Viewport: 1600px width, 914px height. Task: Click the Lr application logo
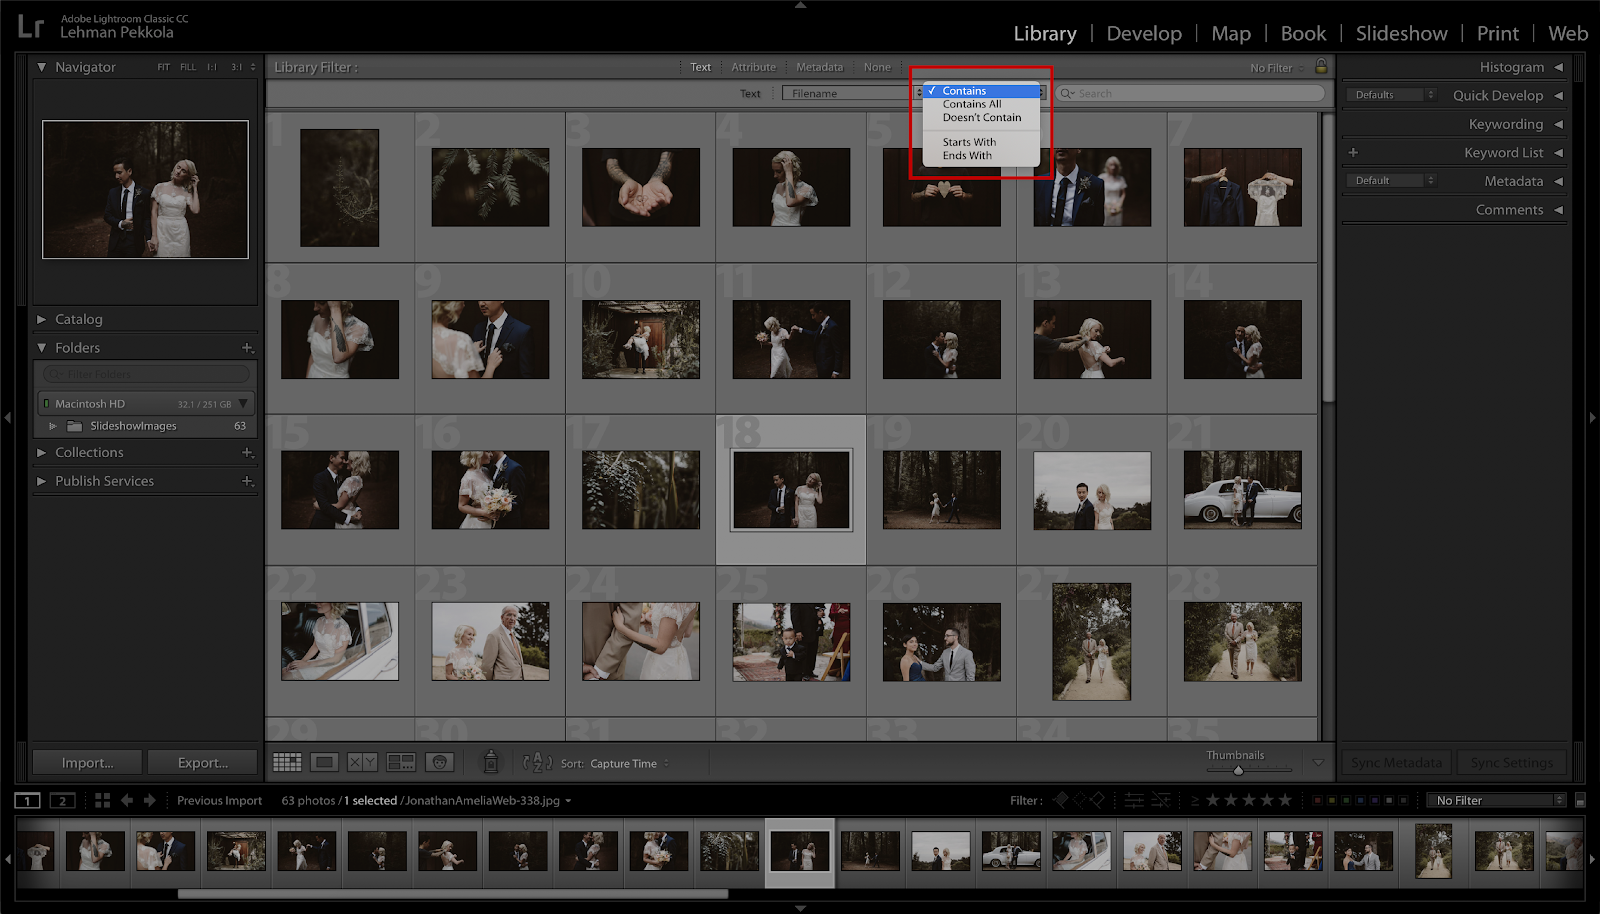pos(31,26)
